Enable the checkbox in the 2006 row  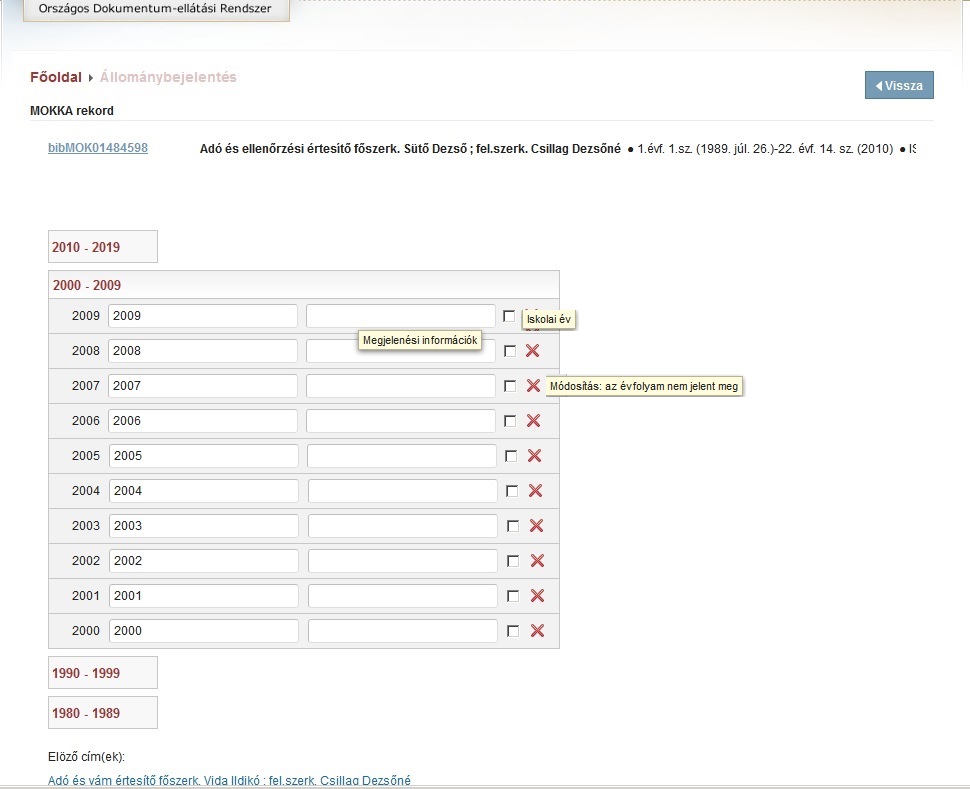click(511, 421)
